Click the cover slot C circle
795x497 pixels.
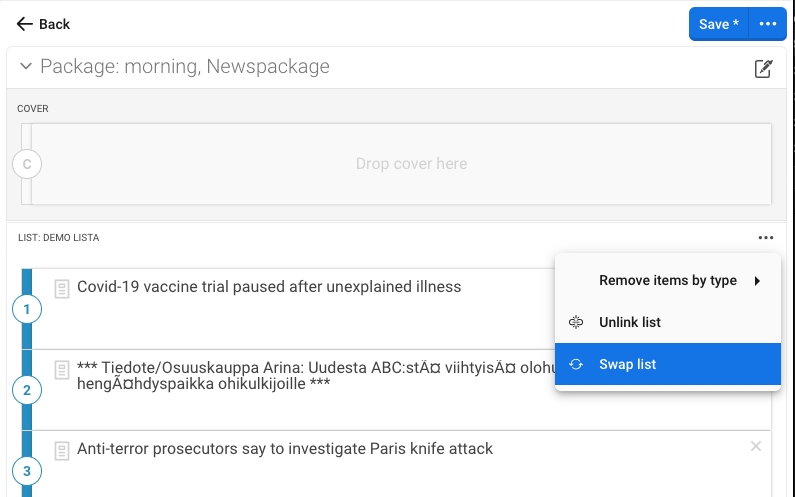point(27,164)
